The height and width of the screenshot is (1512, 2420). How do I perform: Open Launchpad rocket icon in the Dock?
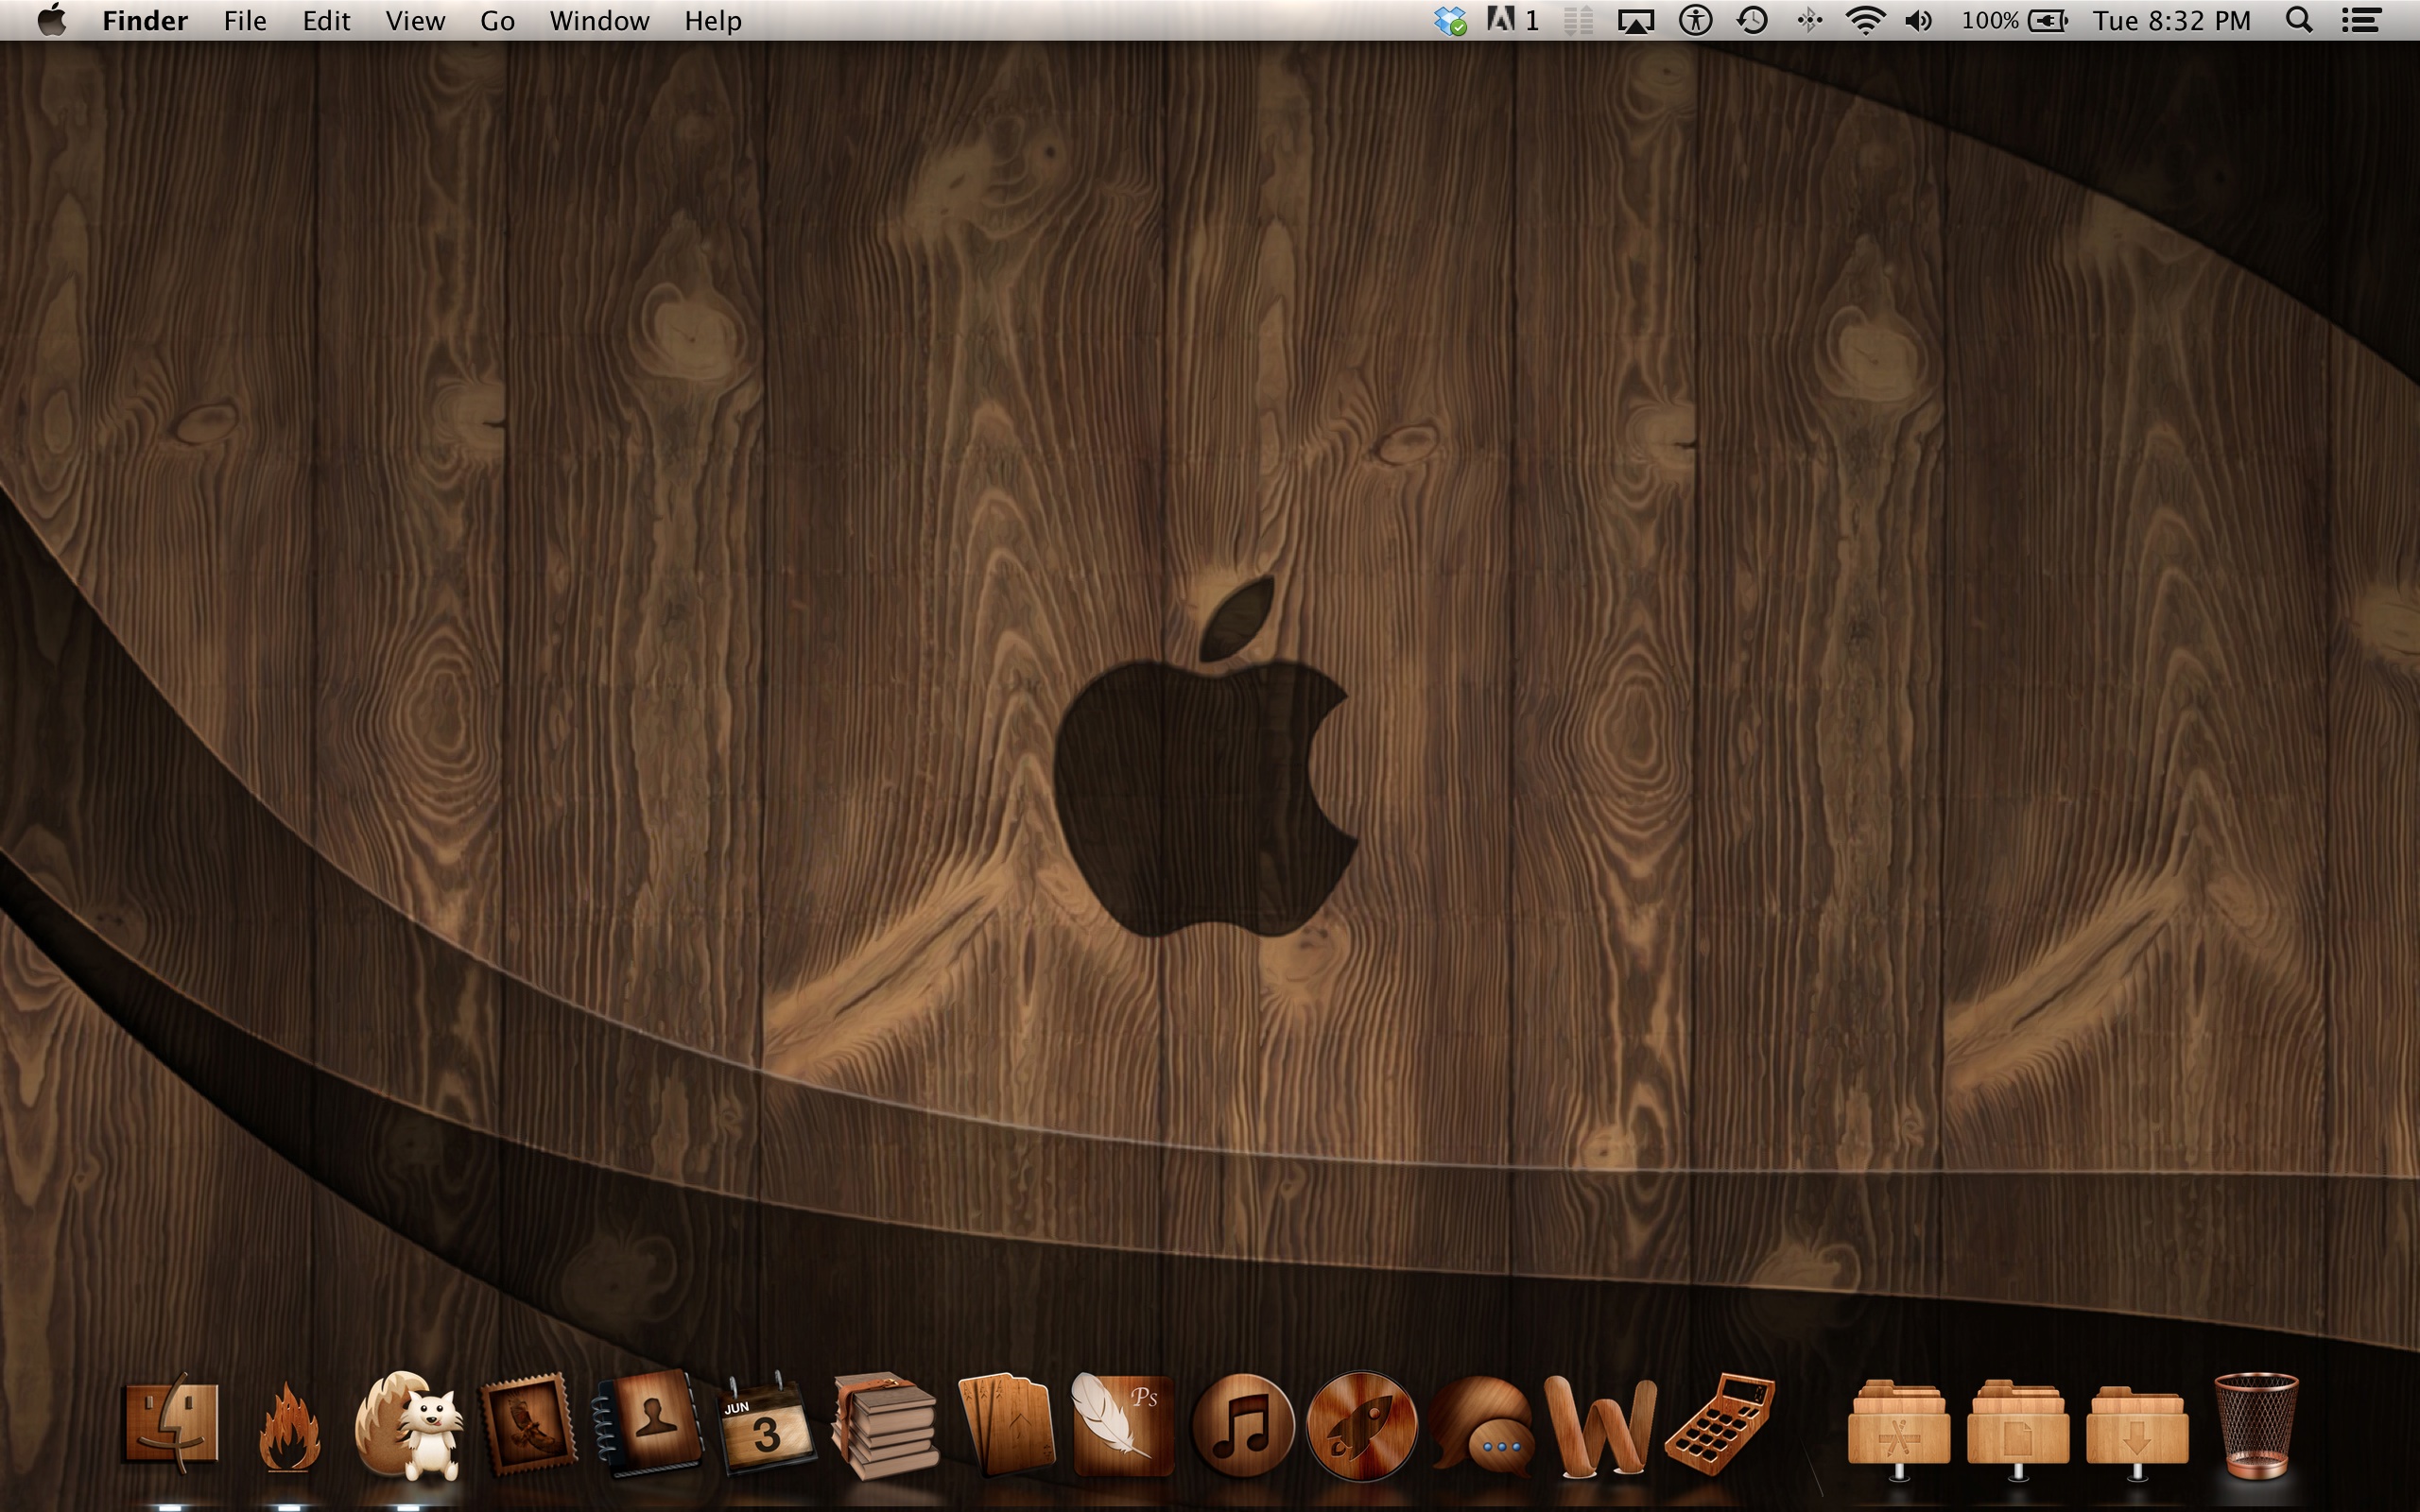1362,1425
